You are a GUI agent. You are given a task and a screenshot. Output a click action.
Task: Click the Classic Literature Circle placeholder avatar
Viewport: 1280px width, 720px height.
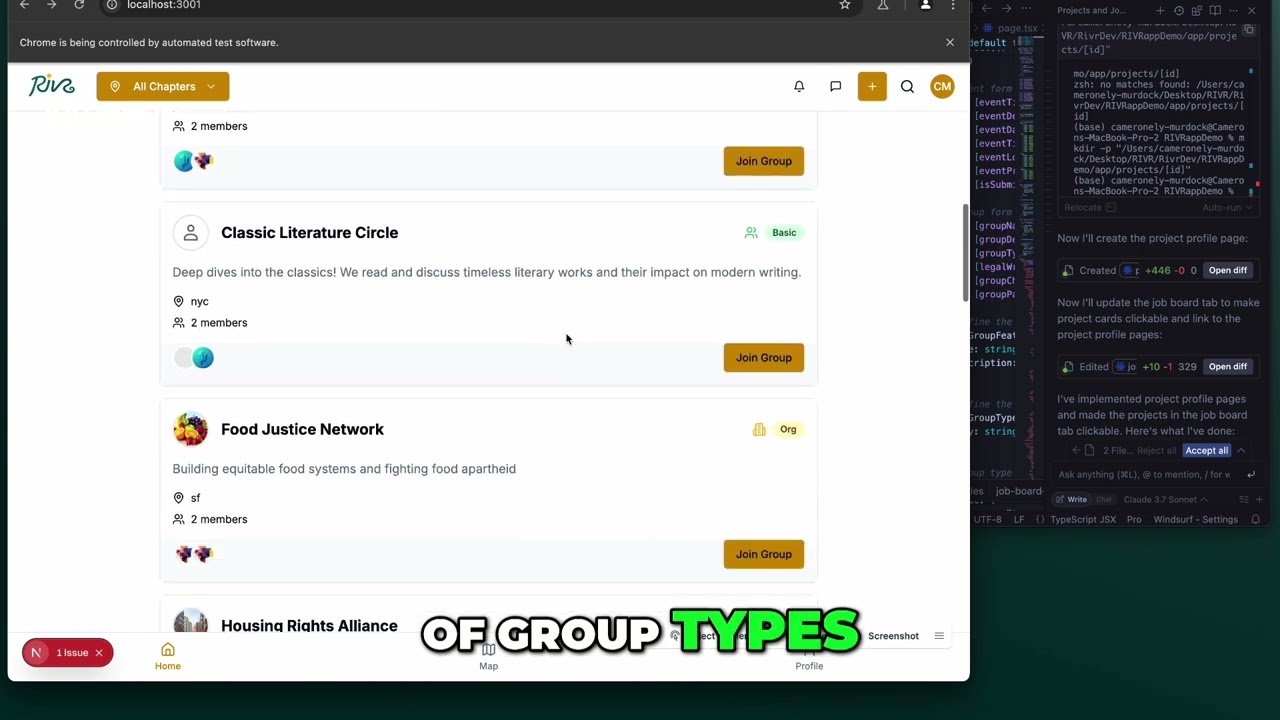[190, 232]
